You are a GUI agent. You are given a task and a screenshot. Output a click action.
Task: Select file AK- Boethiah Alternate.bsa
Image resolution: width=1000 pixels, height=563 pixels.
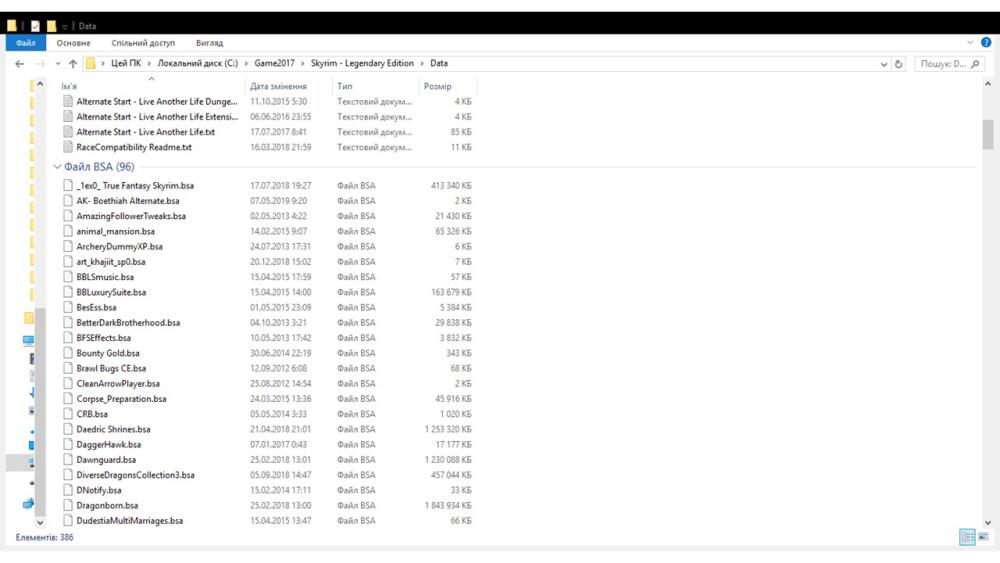pos(128,201)
